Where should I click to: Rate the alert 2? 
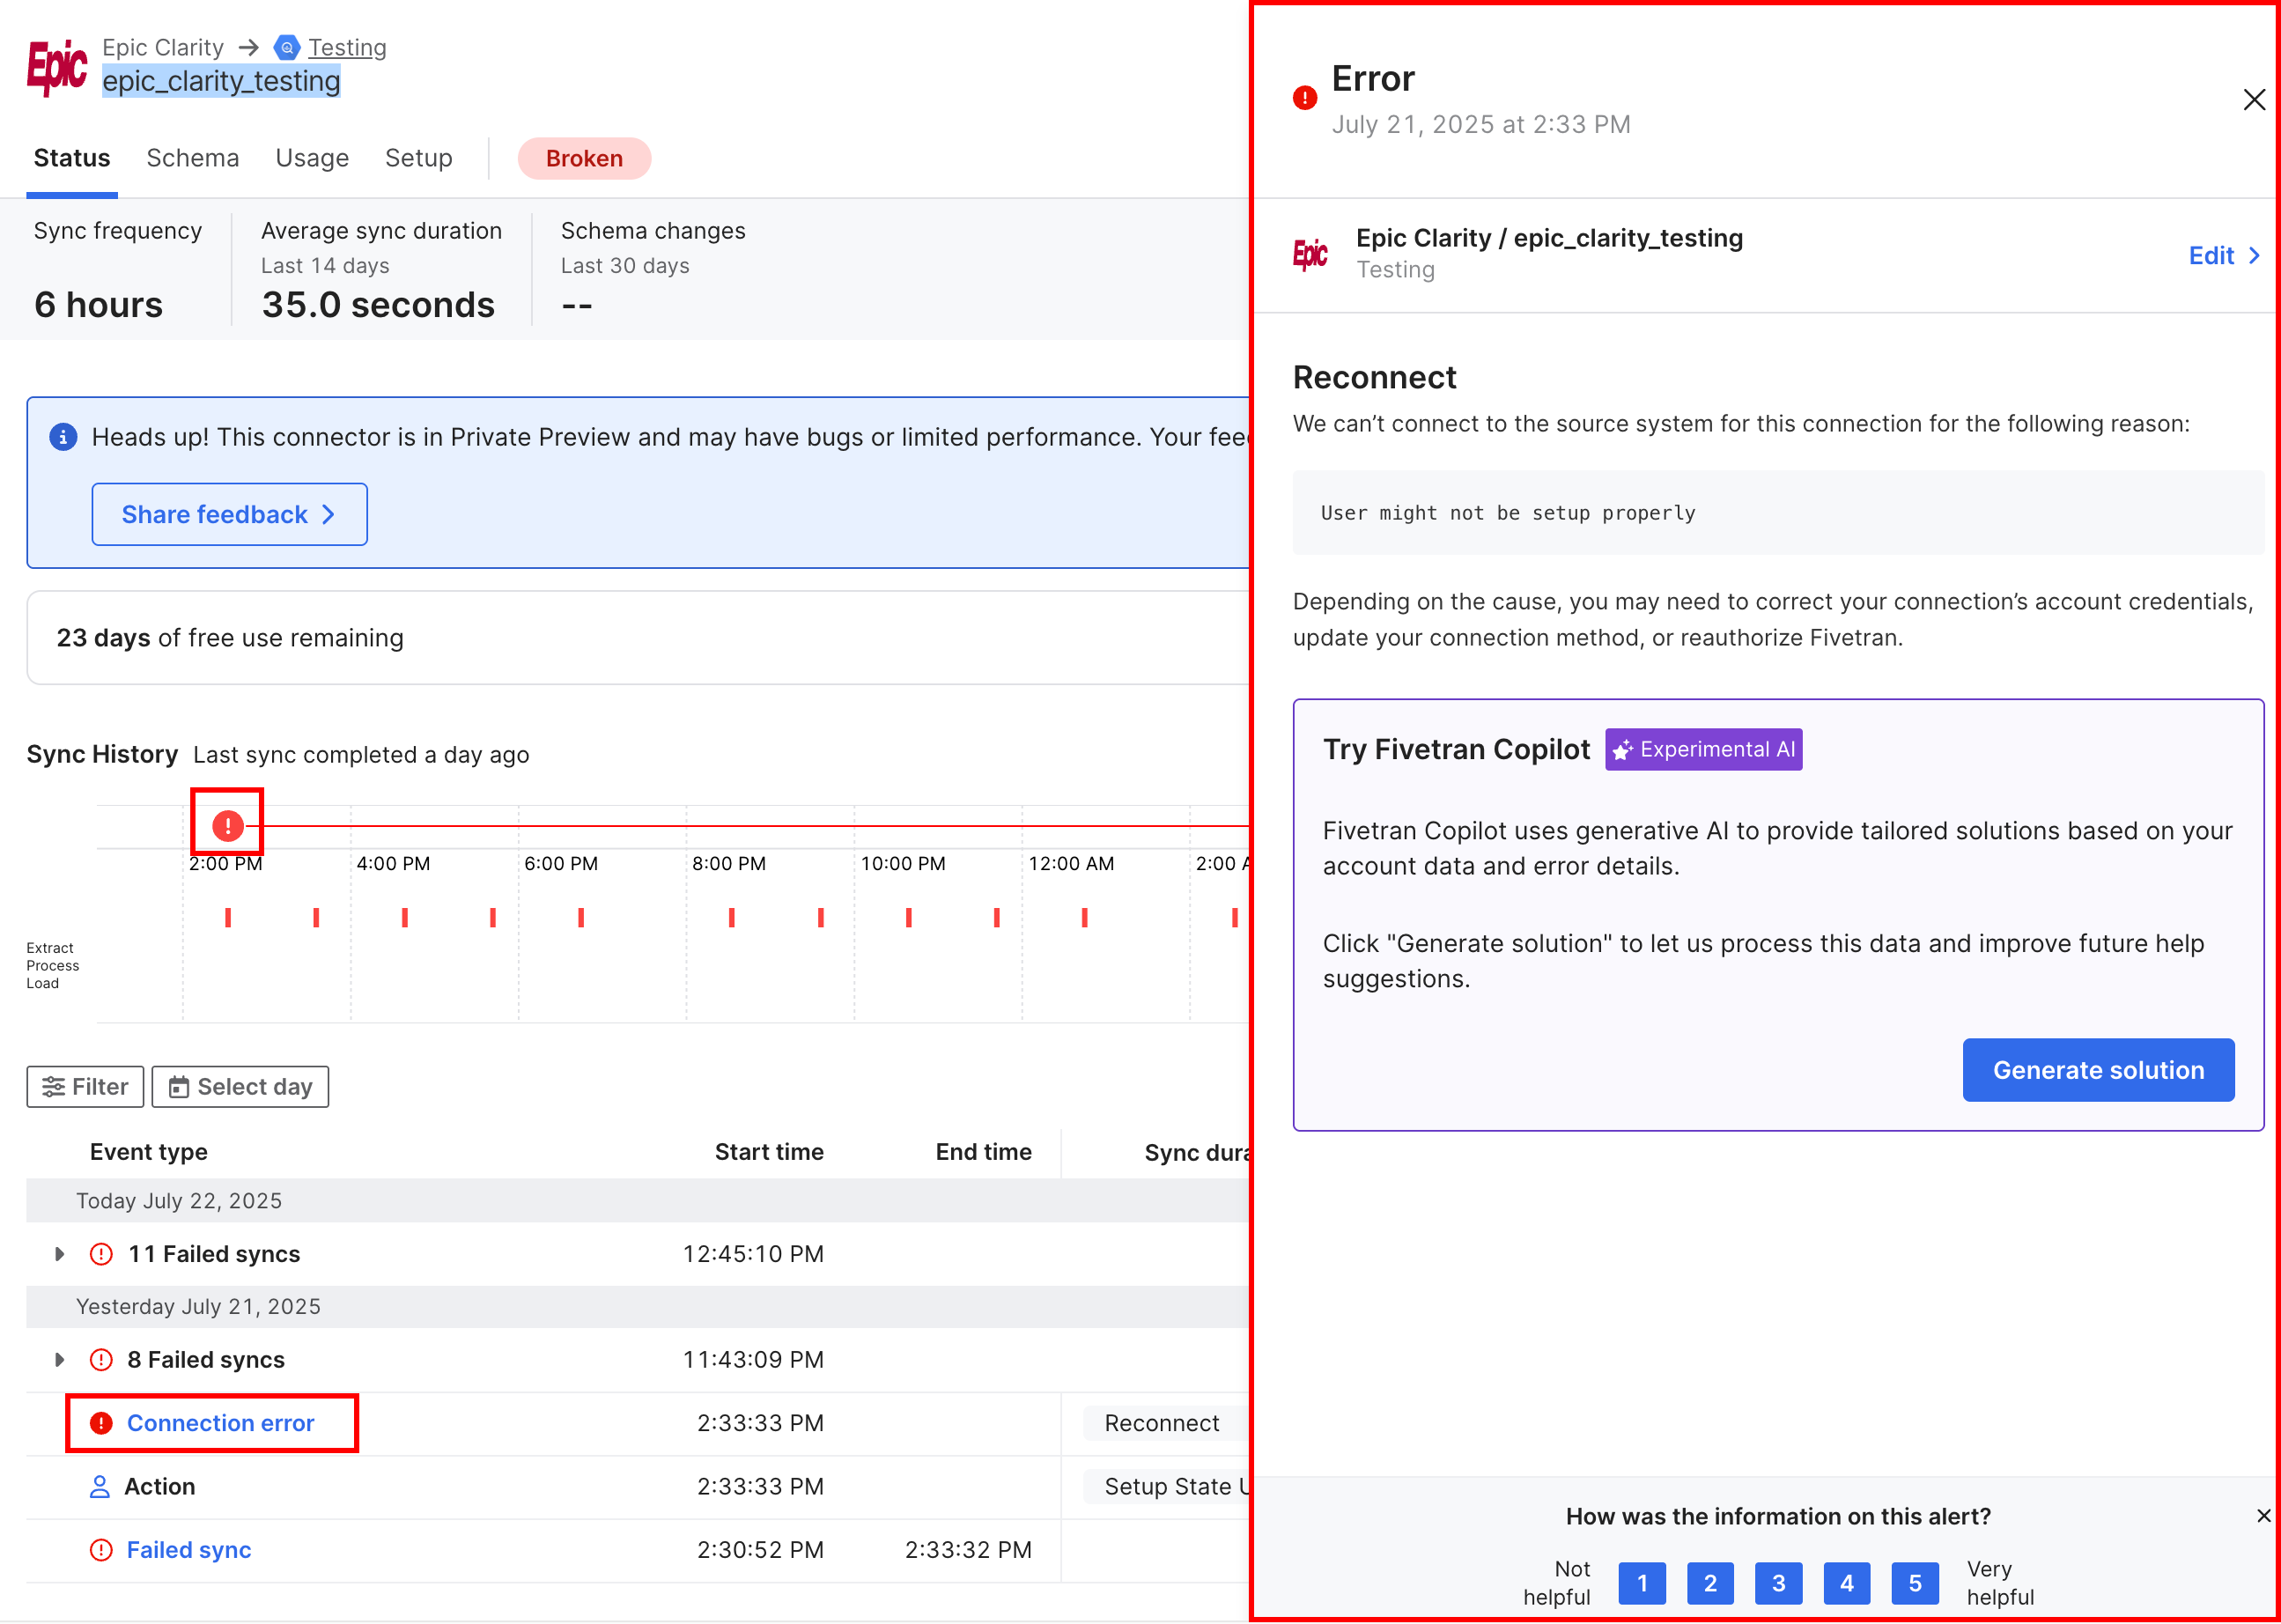tap(1710, 1583)
